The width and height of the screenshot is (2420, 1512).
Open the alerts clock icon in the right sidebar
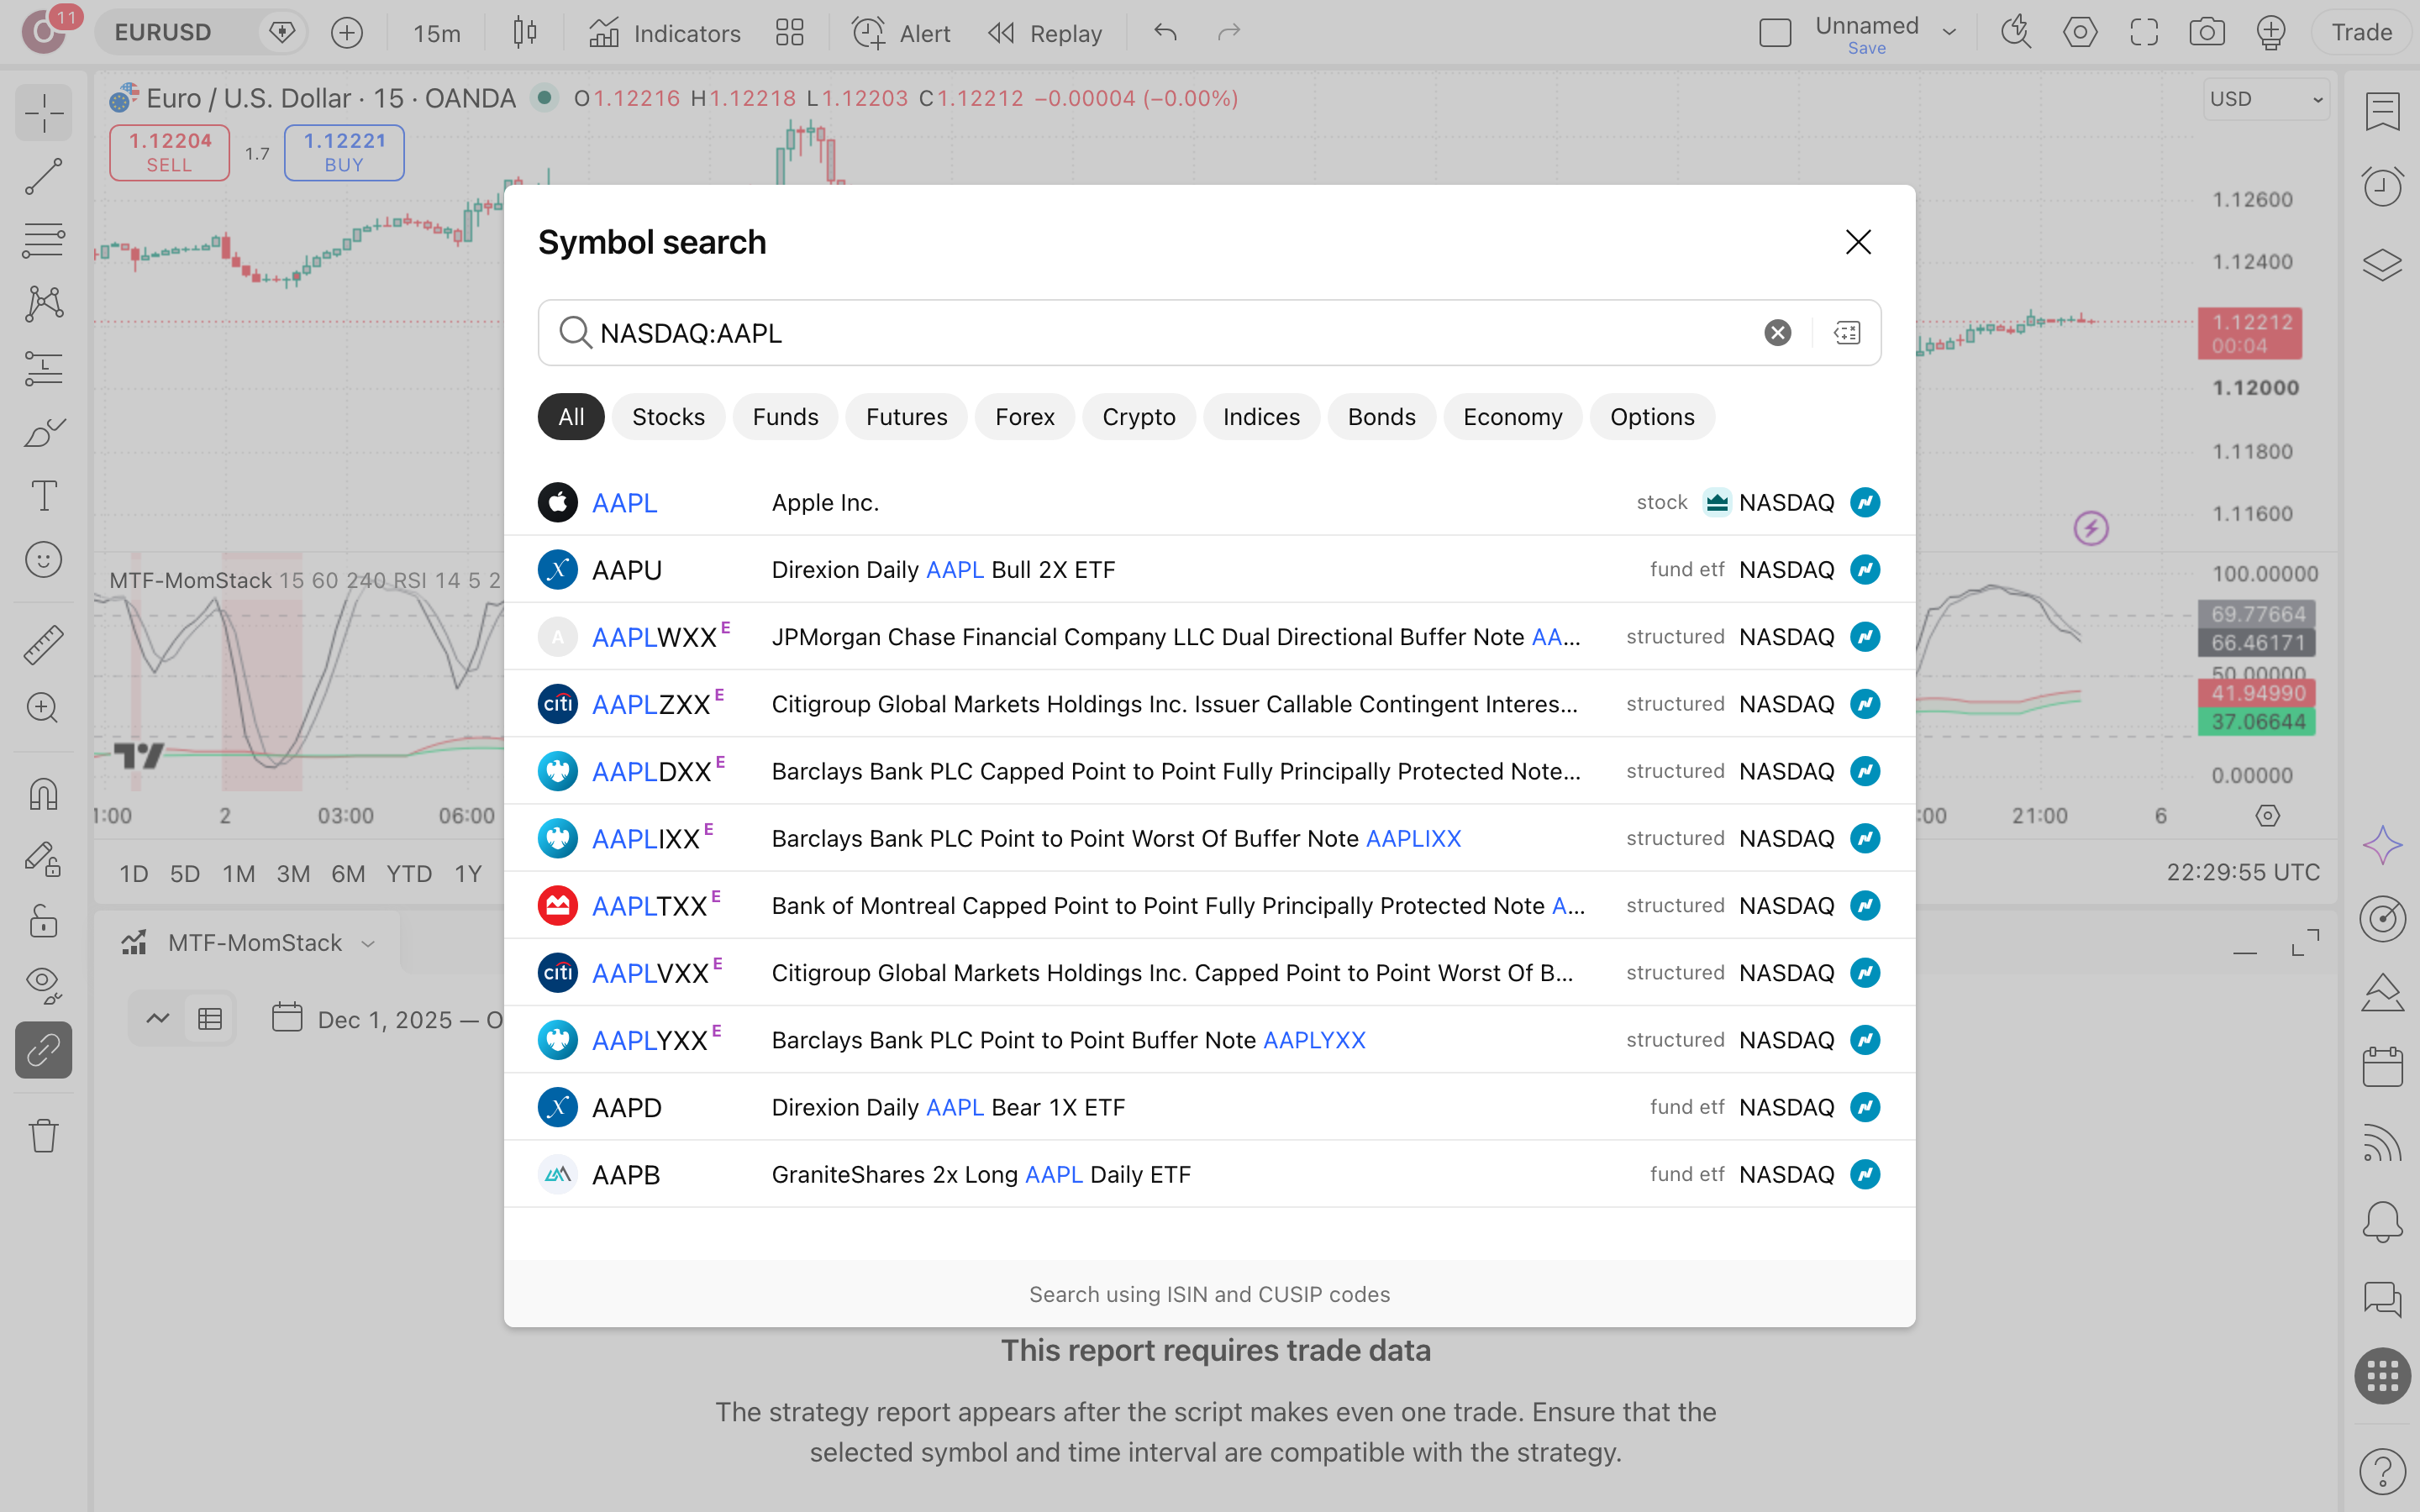pyautogui.click(x=2383, y=186)
